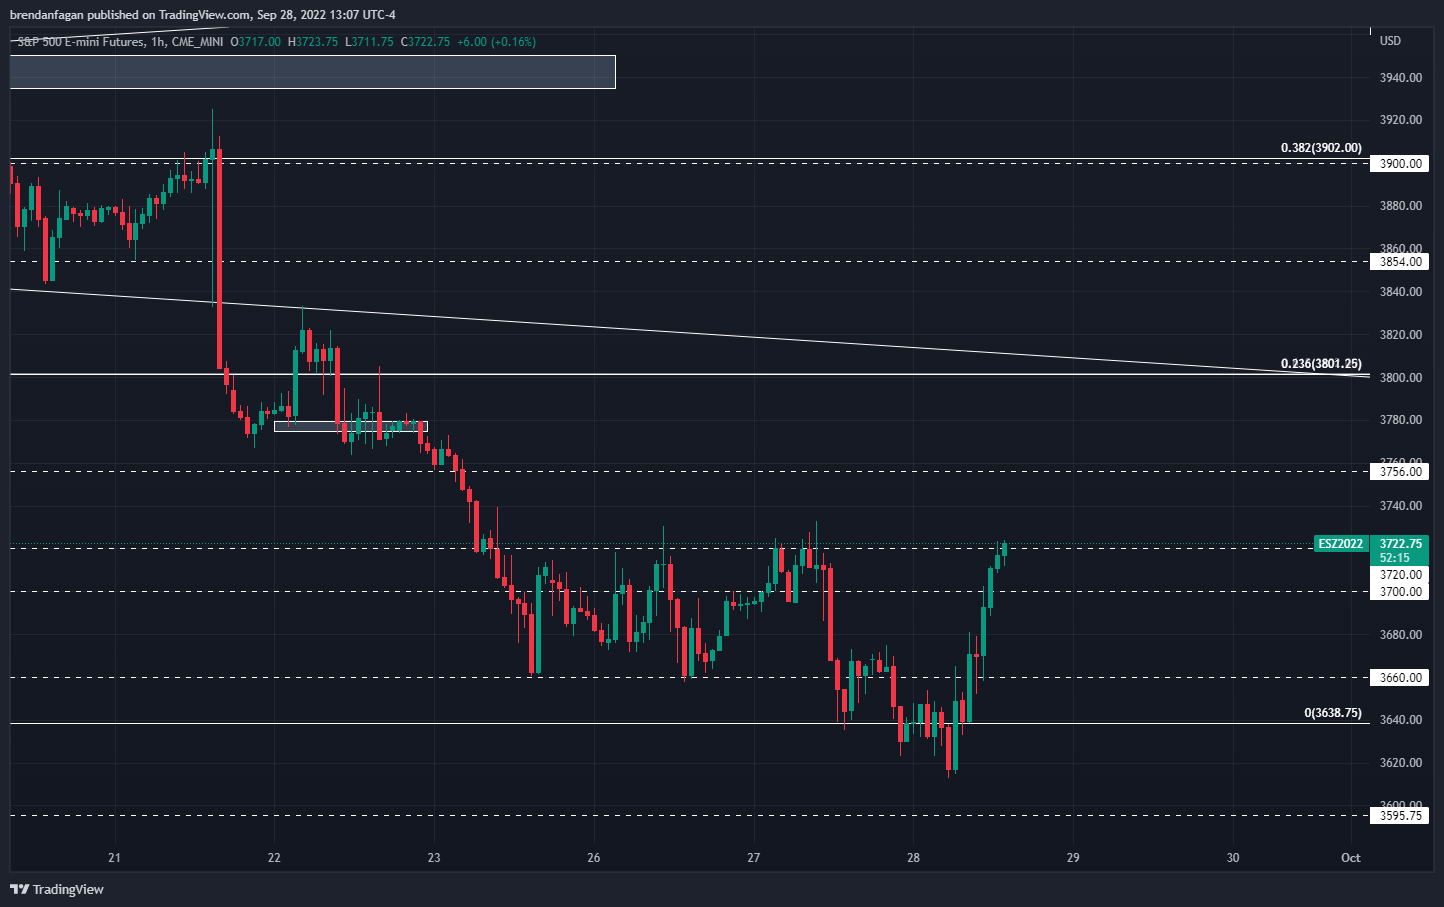The height and width of the screenshot is (907, 1444).
Task: Click date label 30 on time axis
Action: 1233,858
